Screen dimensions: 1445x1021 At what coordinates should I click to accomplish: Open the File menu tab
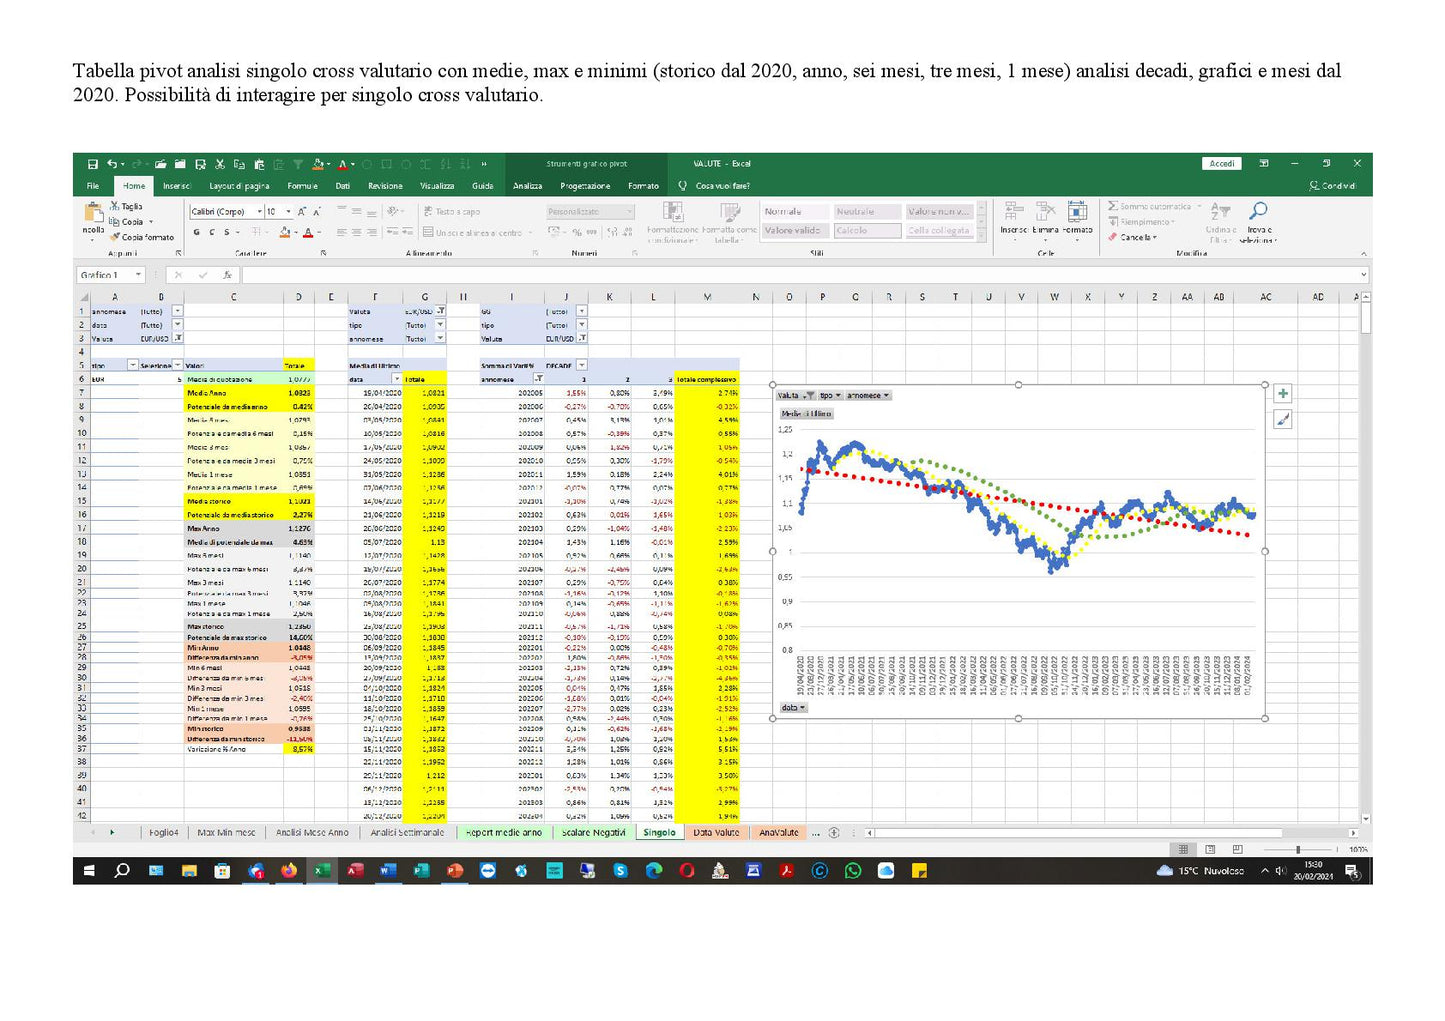point(93,186)
